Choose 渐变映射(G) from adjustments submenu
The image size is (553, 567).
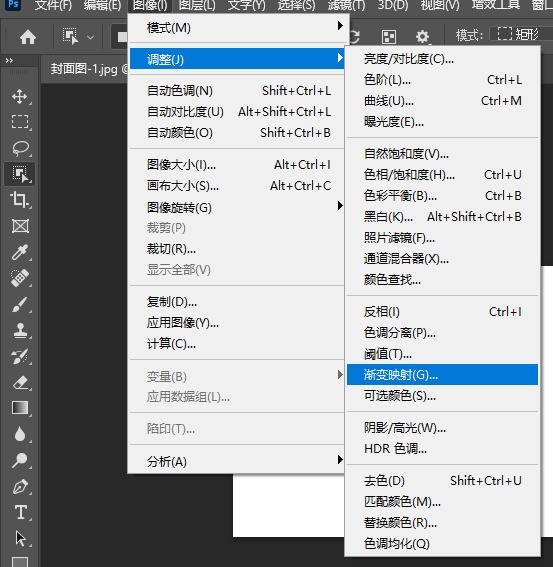pyautogui.click(x=442, y=375)
